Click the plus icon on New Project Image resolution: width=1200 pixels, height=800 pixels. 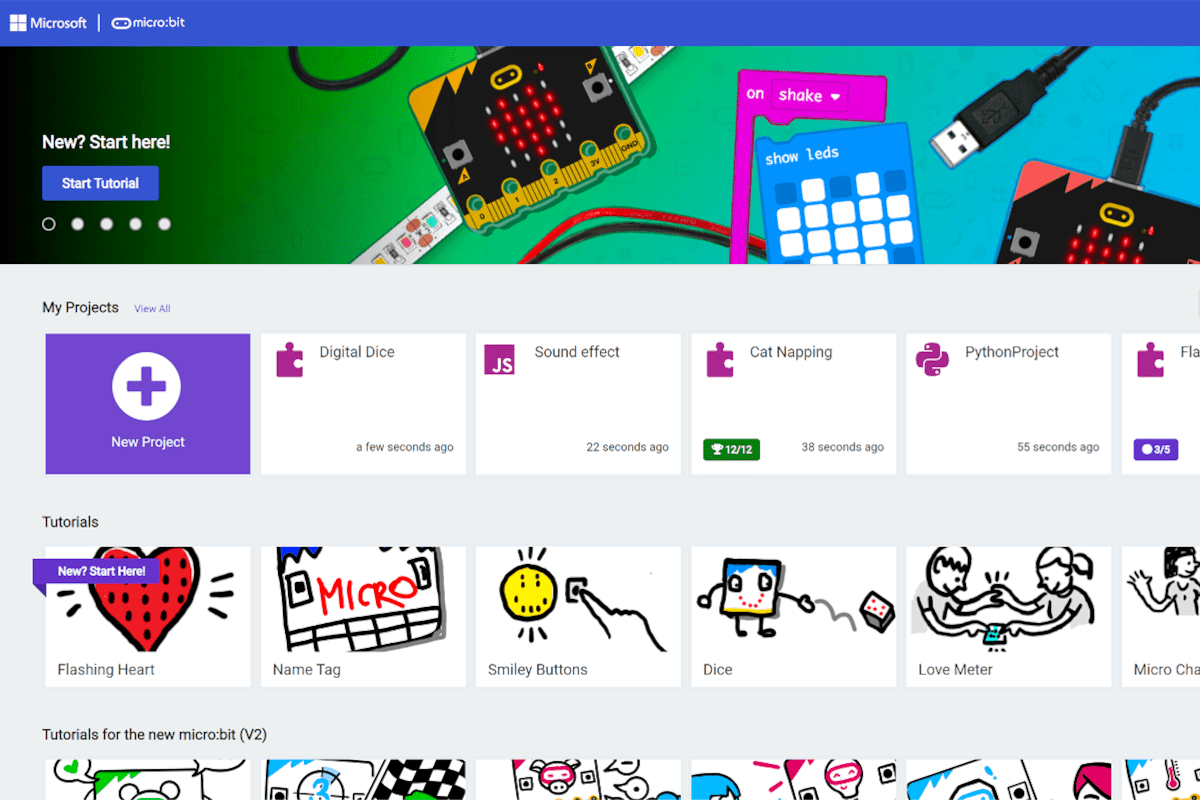click(x=147, y=386)
